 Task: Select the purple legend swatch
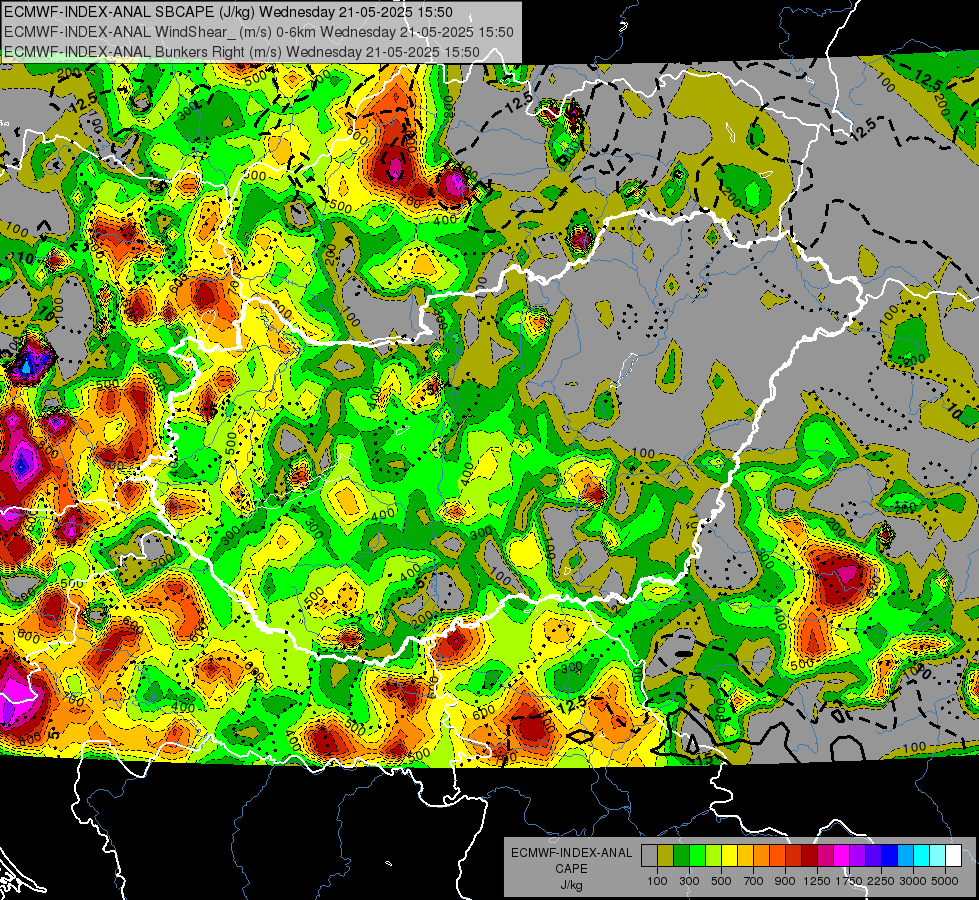(x=857, y=855)
